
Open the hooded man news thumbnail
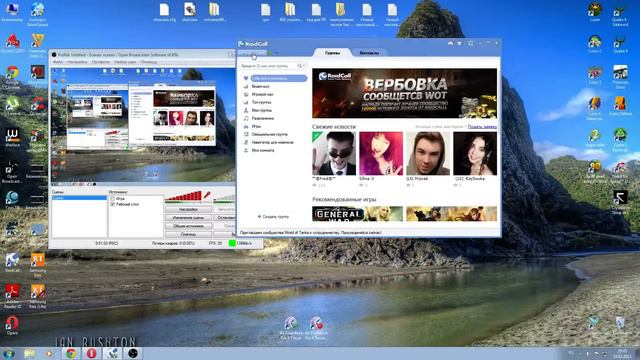pyautogui.click(x=428, y=153)
